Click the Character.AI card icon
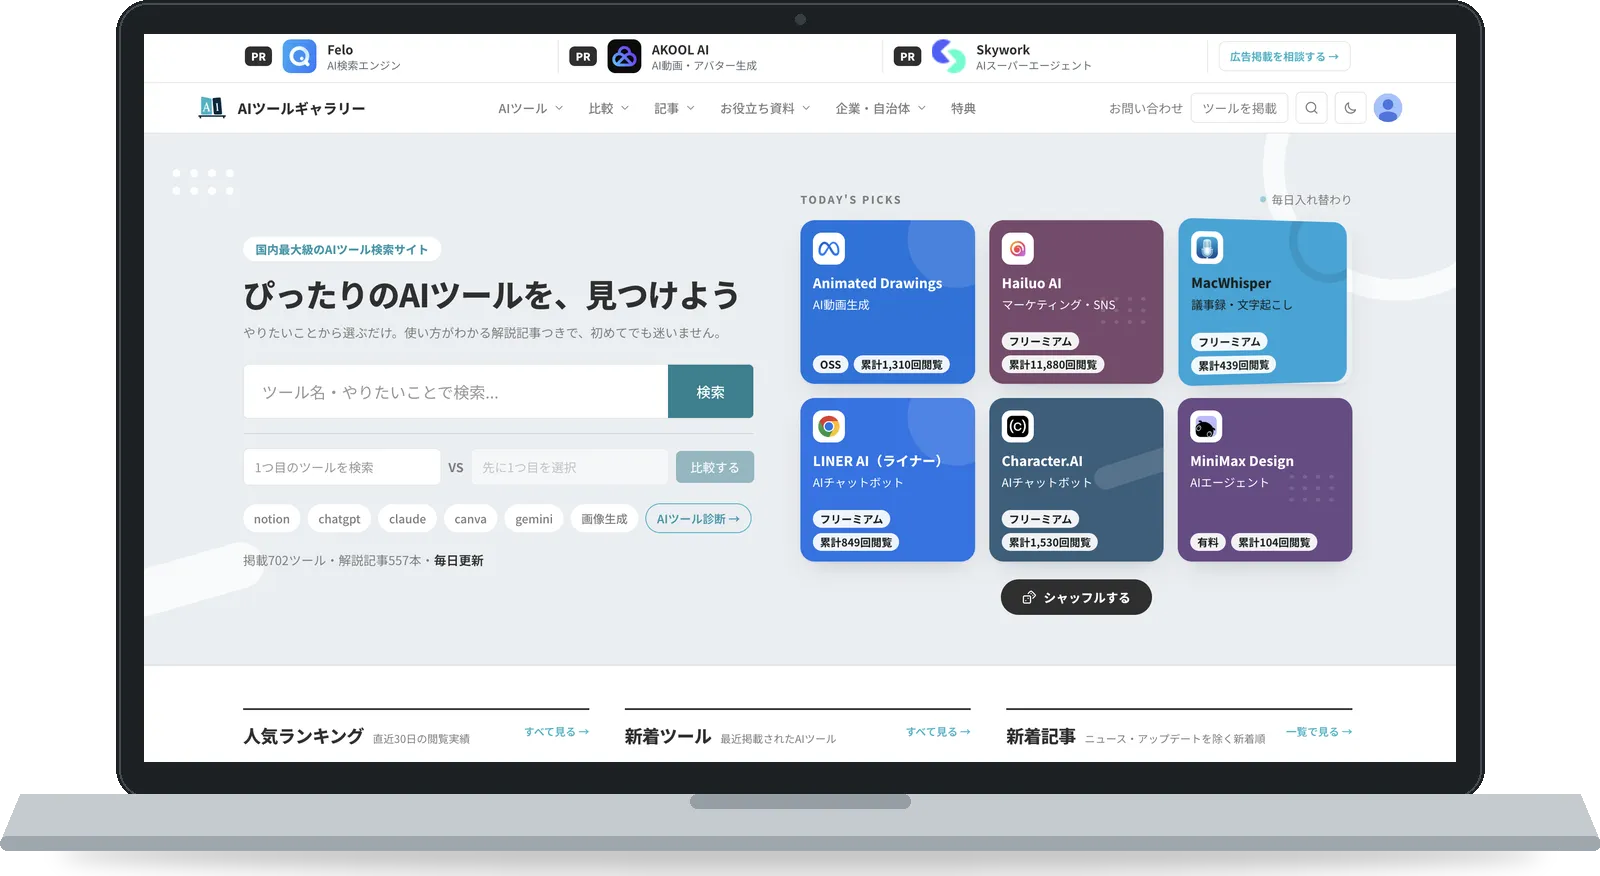This screenshot has height=876, width=1600. coord(1018,427)
